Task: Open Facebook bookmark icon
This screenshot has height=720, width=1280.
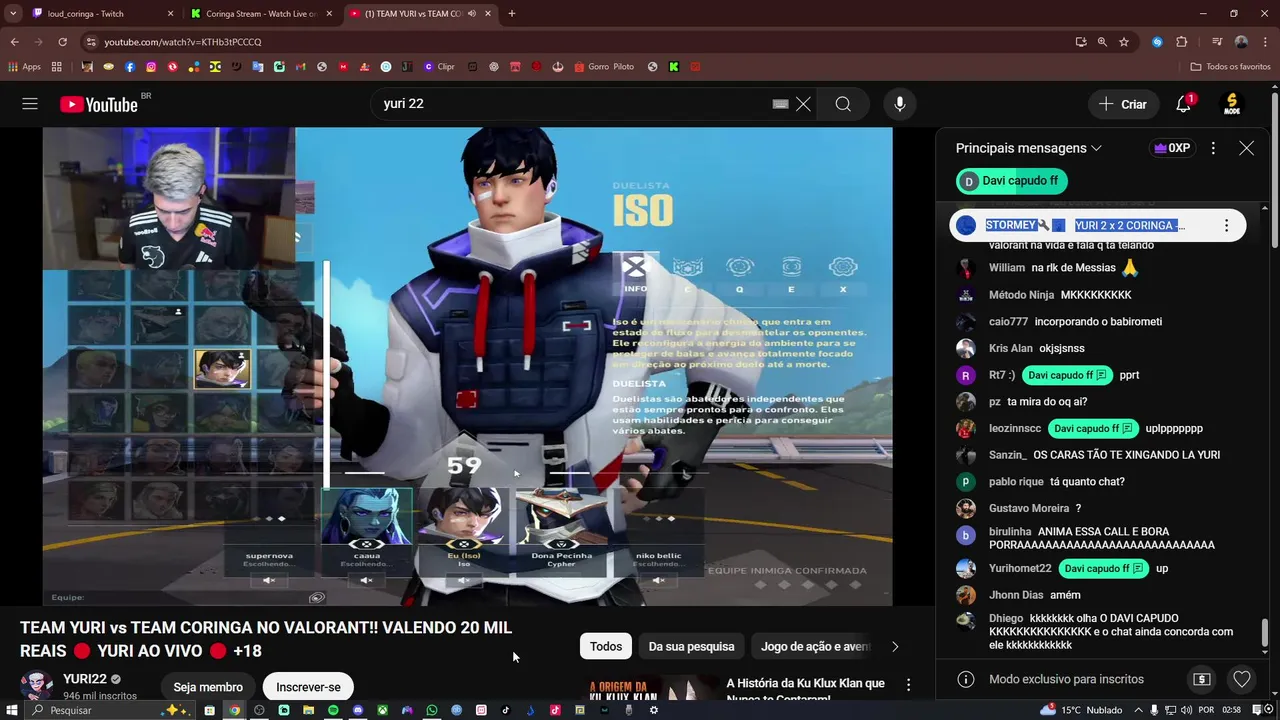Action: coord(130,67)
